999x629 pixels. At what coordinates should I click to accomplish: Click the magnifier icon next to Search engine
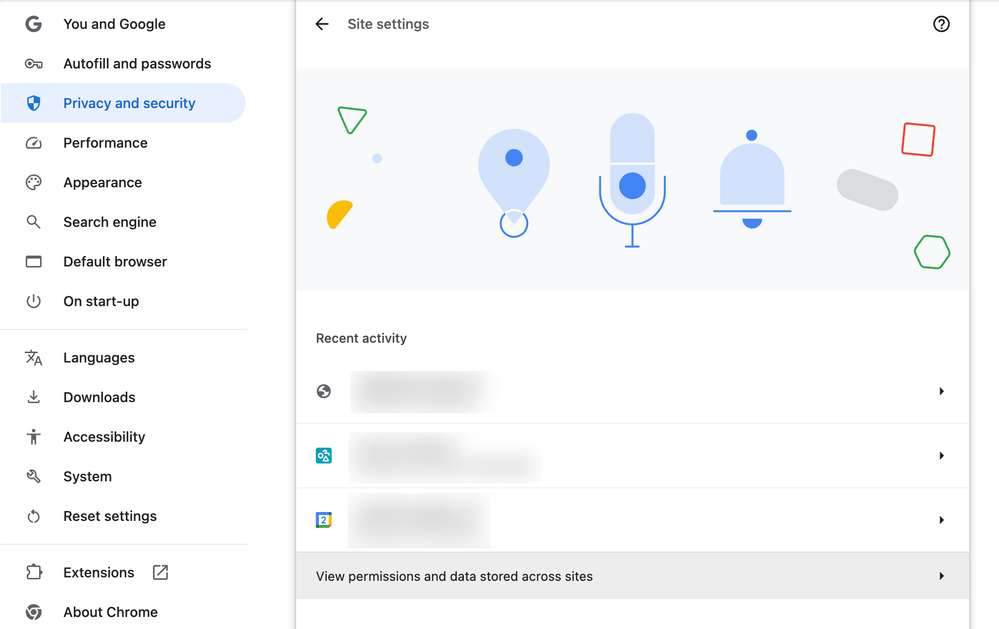pos(33,222)
